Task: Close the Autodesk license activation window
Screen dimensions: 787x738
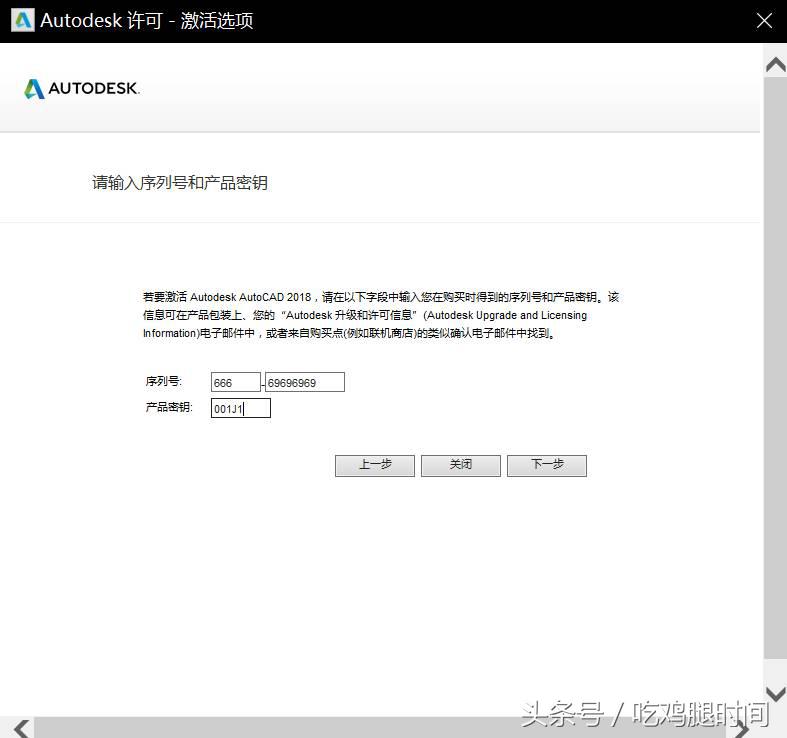Action: [764, 21]
